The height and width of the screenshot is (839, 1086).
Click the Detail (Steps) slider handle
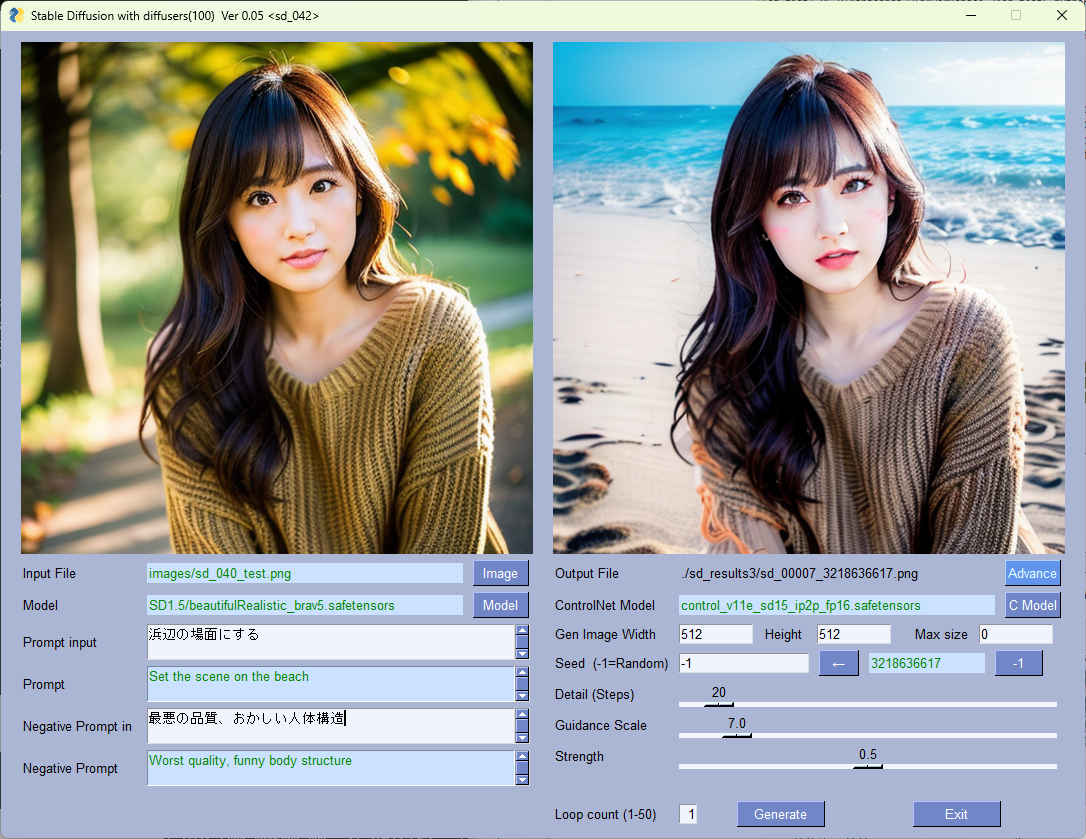[x=718, y=704]
